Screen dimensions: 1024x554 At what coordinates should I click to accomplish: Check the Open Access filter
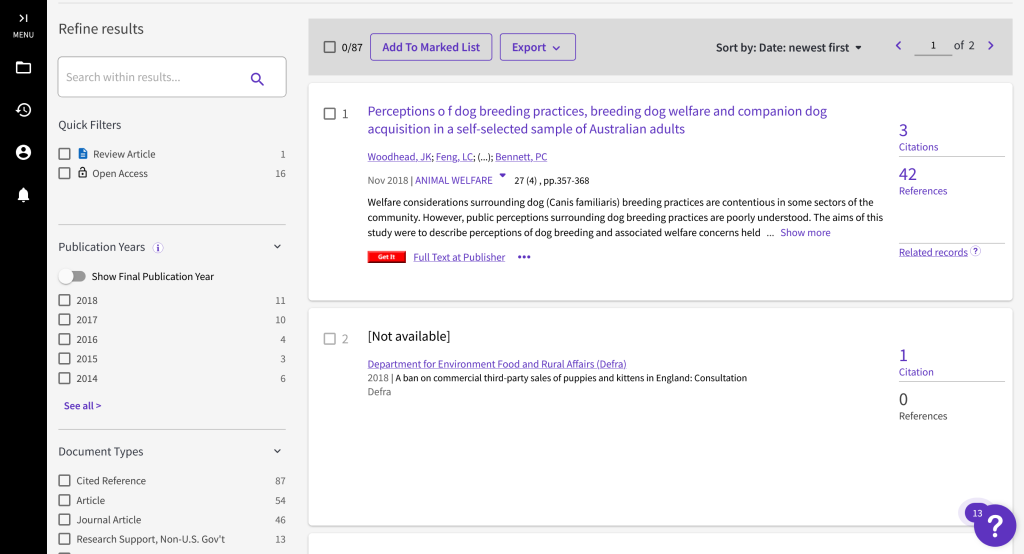(64, 173)
